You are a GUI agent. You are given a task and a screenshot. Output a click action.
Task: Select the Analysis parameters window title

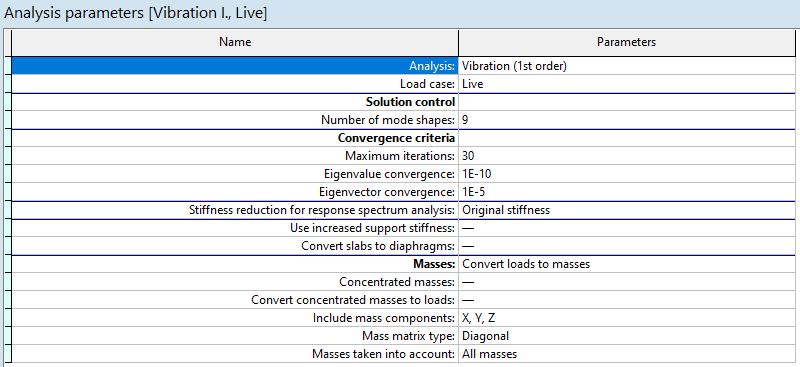(x=135, y=14)
